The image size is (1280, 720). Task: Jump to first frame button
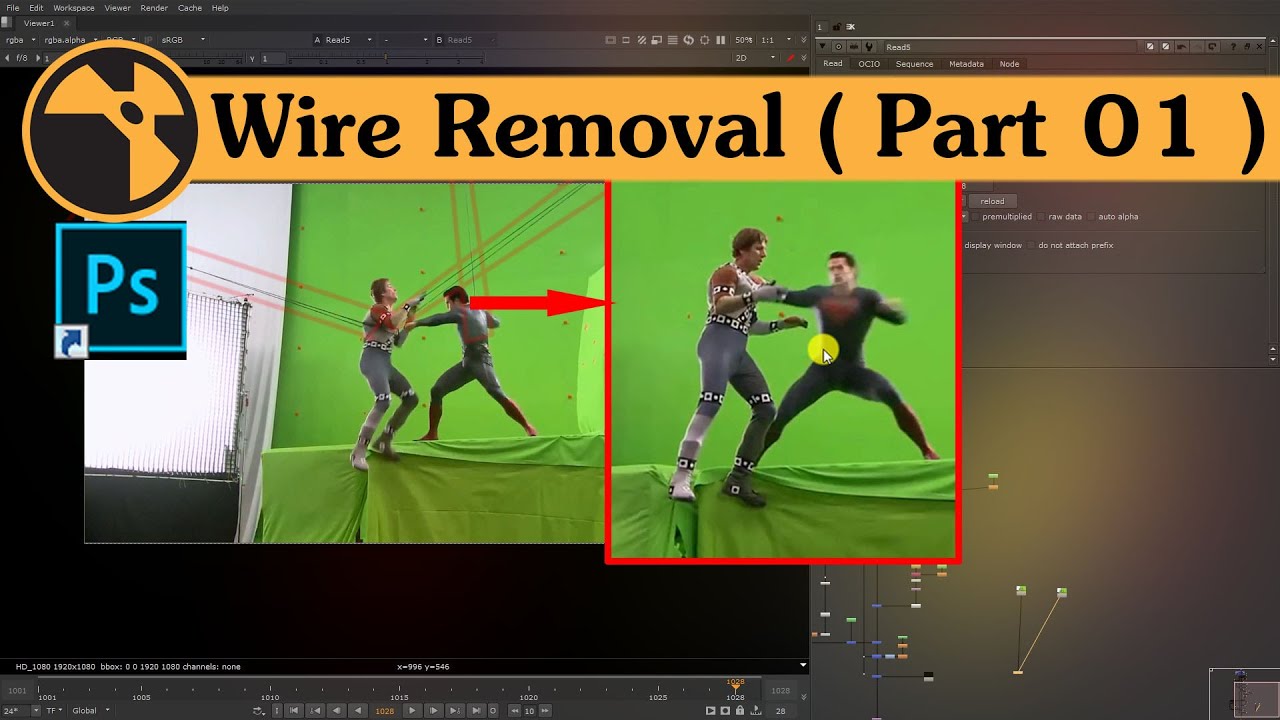point(293,711)
